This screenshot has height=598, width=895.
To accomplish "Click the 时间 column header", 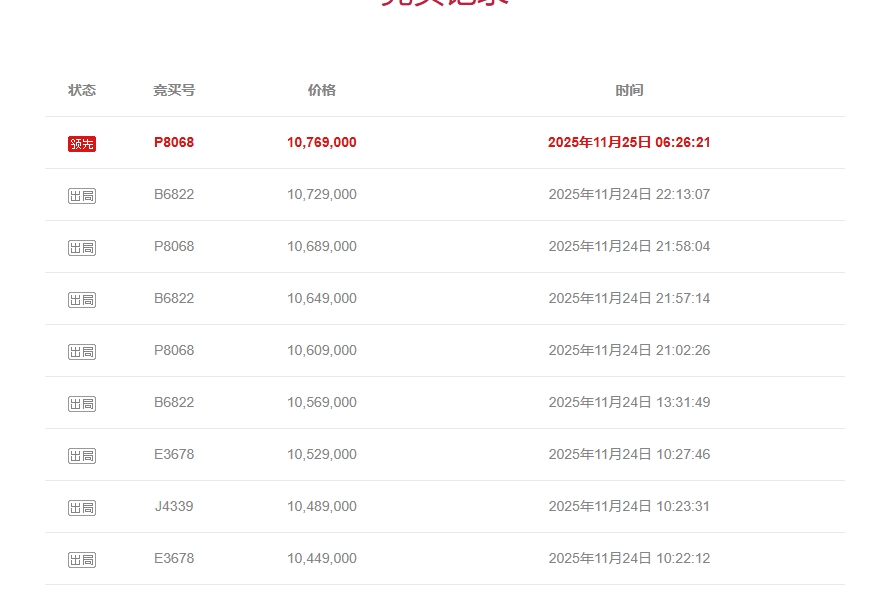I will tap(629, 90).
